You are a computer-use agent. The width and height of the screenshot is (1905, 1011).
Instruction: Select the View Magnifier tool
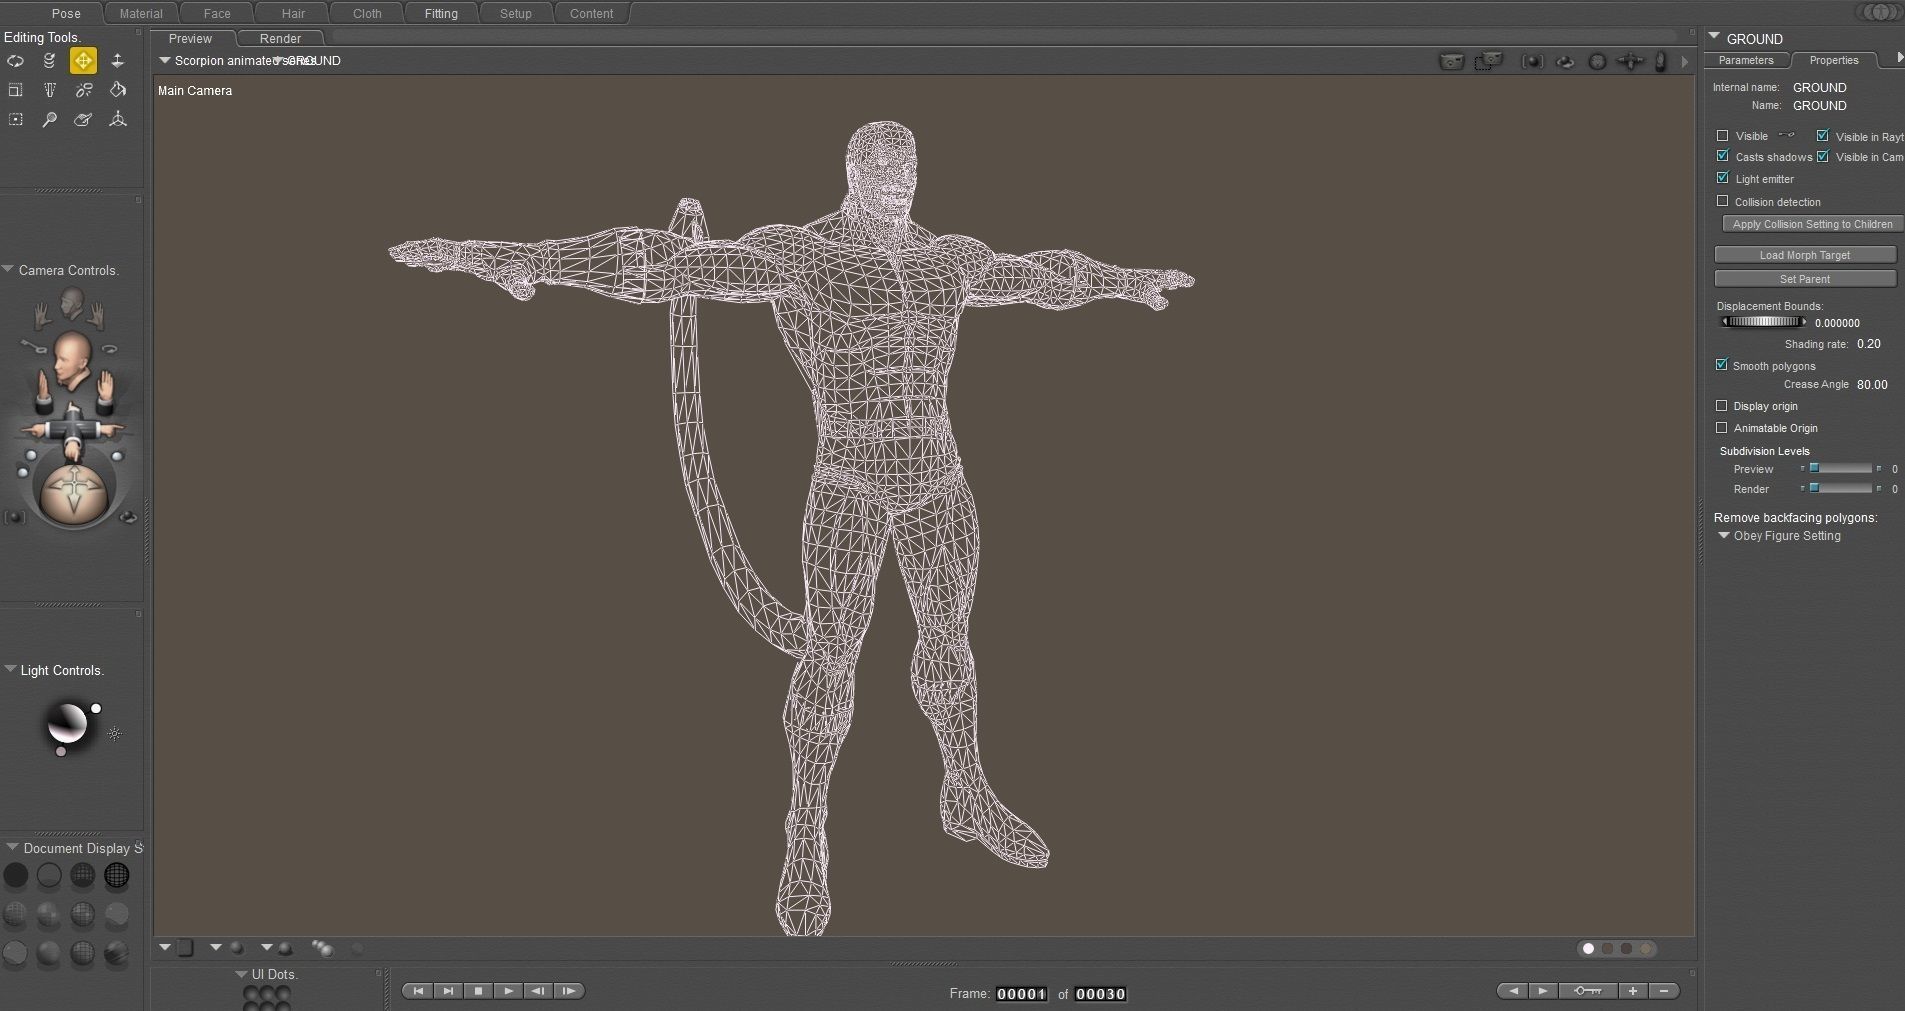49,119
